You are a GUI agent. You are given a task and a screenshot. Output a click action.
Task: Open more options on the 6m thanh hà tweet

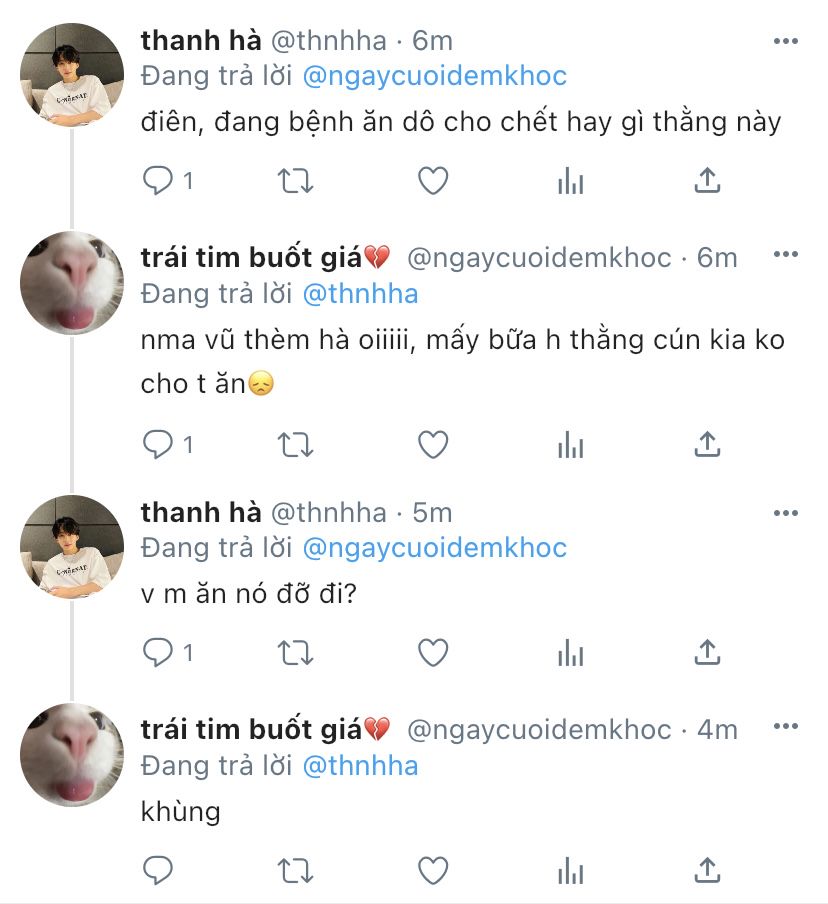pos(786,41)
